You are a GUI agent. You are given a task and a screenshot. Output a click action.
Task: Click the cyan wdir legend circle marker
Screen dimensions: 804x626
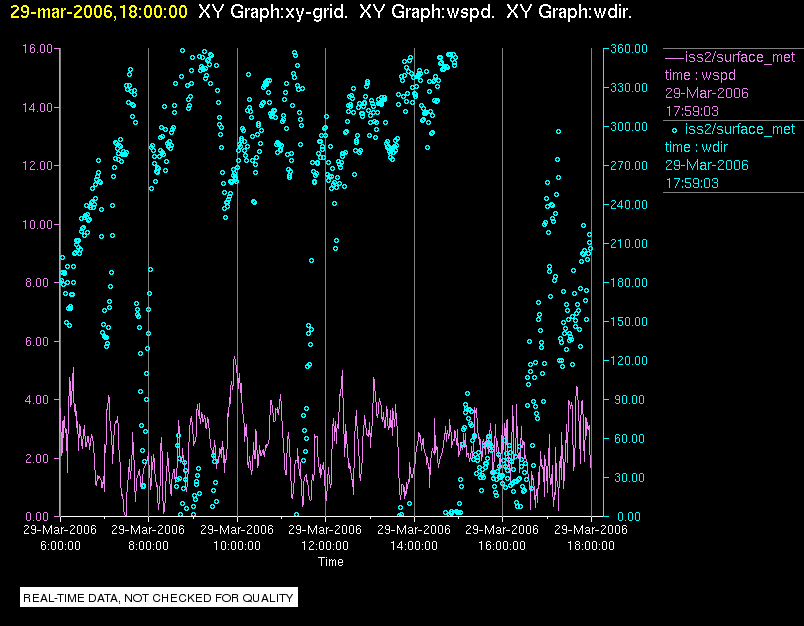click(674, 129)
